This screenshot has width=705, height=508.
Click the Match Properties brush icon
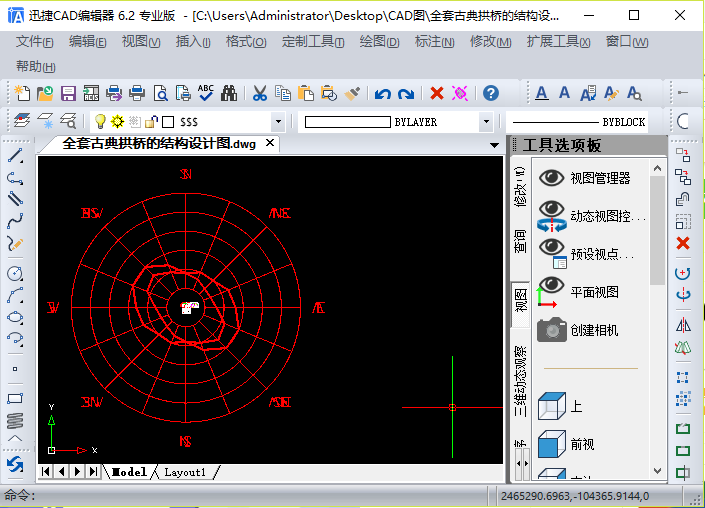[352, 93]
